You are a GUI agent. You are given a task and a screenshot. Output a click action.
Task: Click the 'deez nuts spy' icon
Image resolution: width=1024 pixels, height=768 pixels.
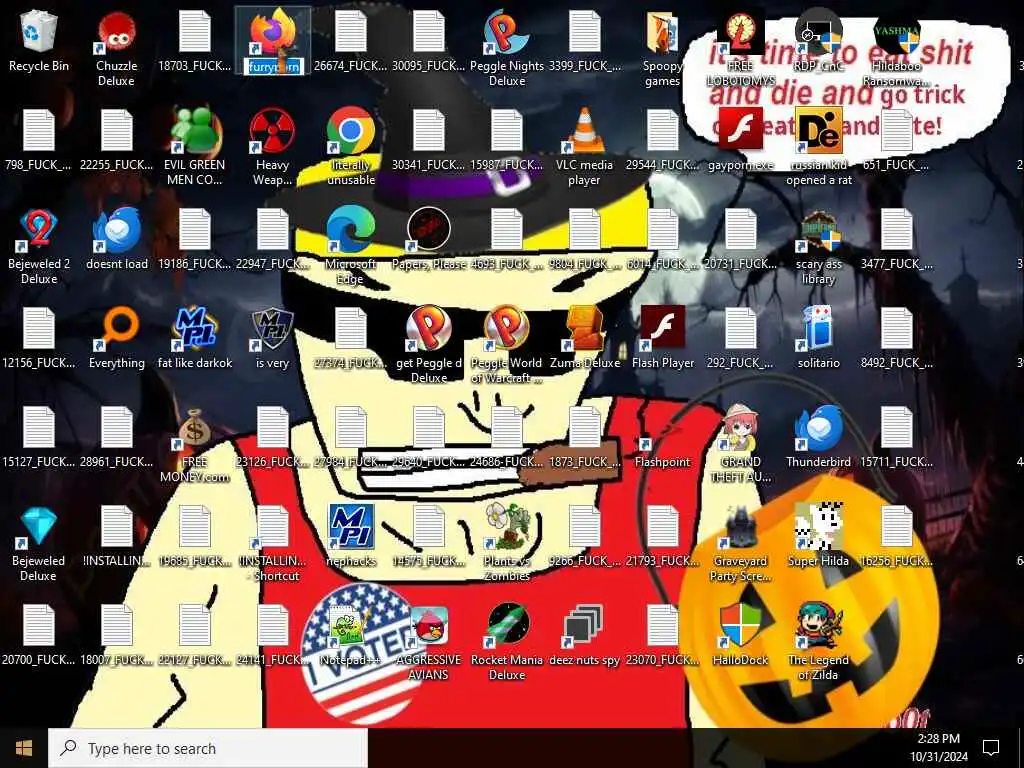584,626
